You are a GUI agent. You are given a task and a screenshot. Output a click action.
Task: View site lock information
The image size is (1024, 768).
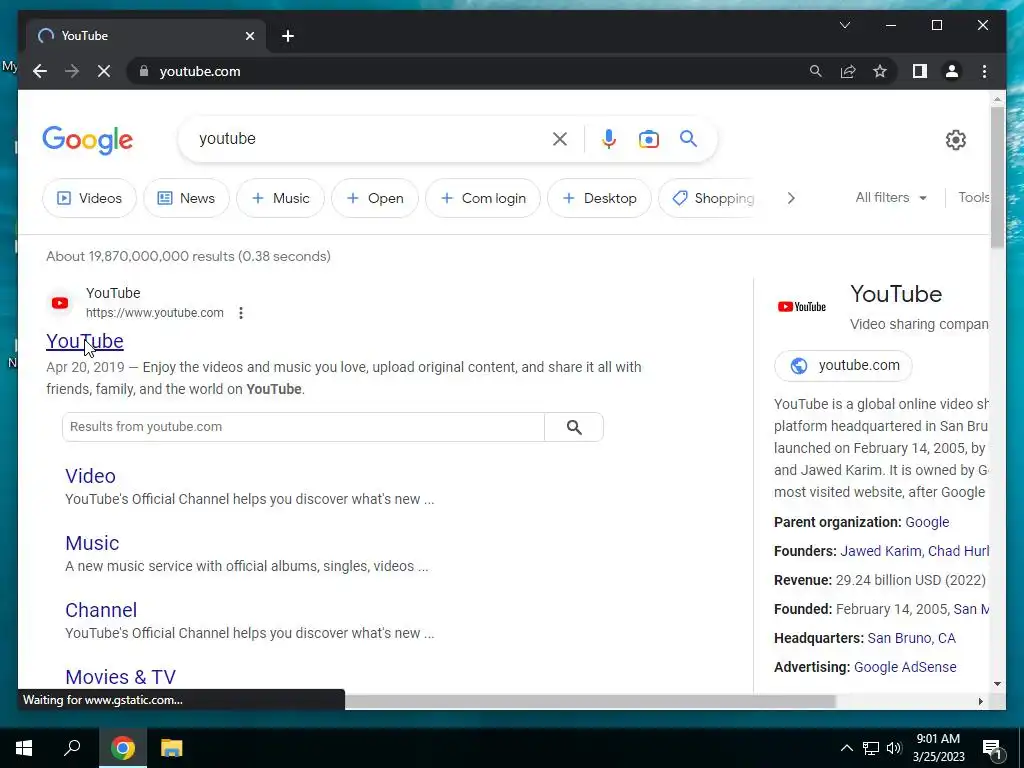pyautogui.click(x=144, y=71)
